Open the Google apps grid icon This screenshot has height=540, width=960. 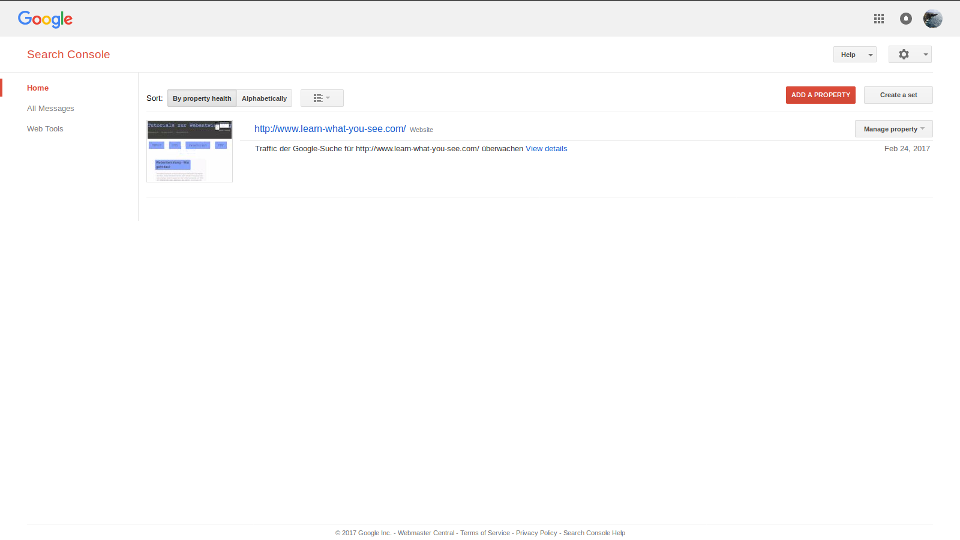(x=879, y=19)
